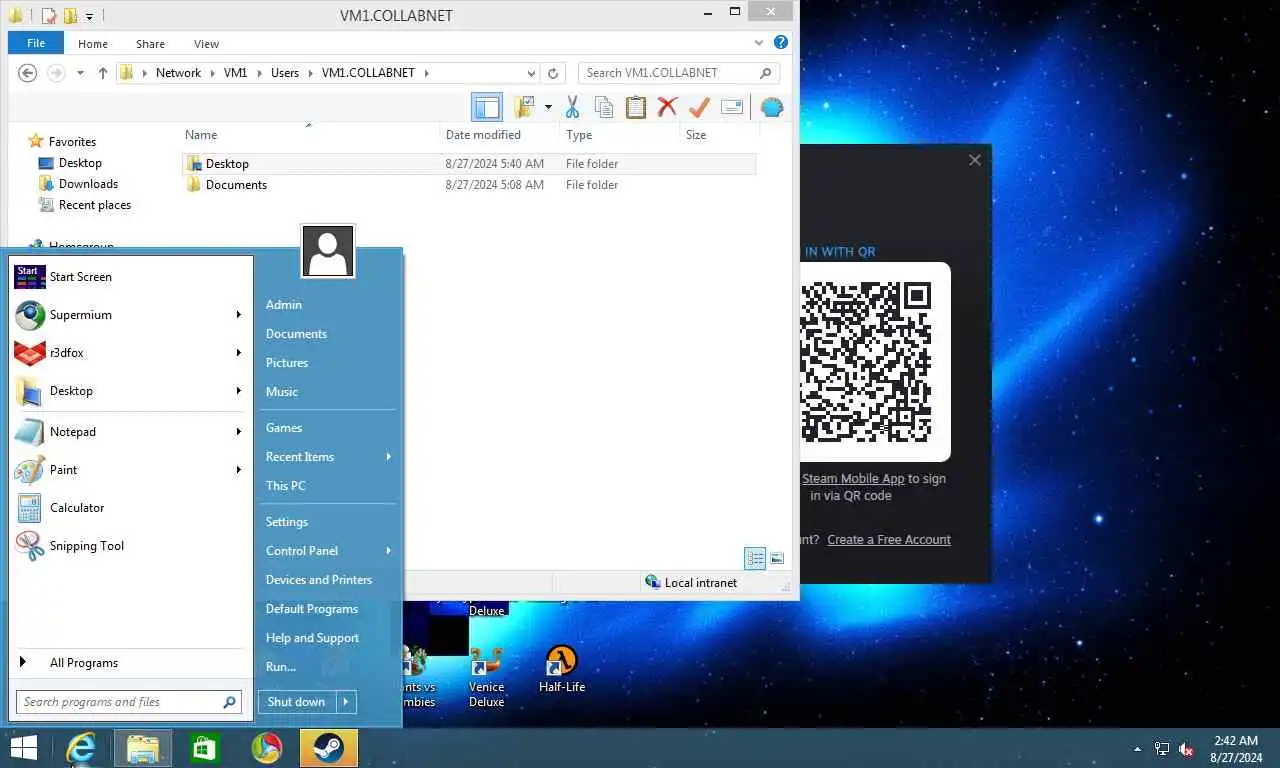
Task: Open the Help and Support entry
Action: (x=312, y=638)
